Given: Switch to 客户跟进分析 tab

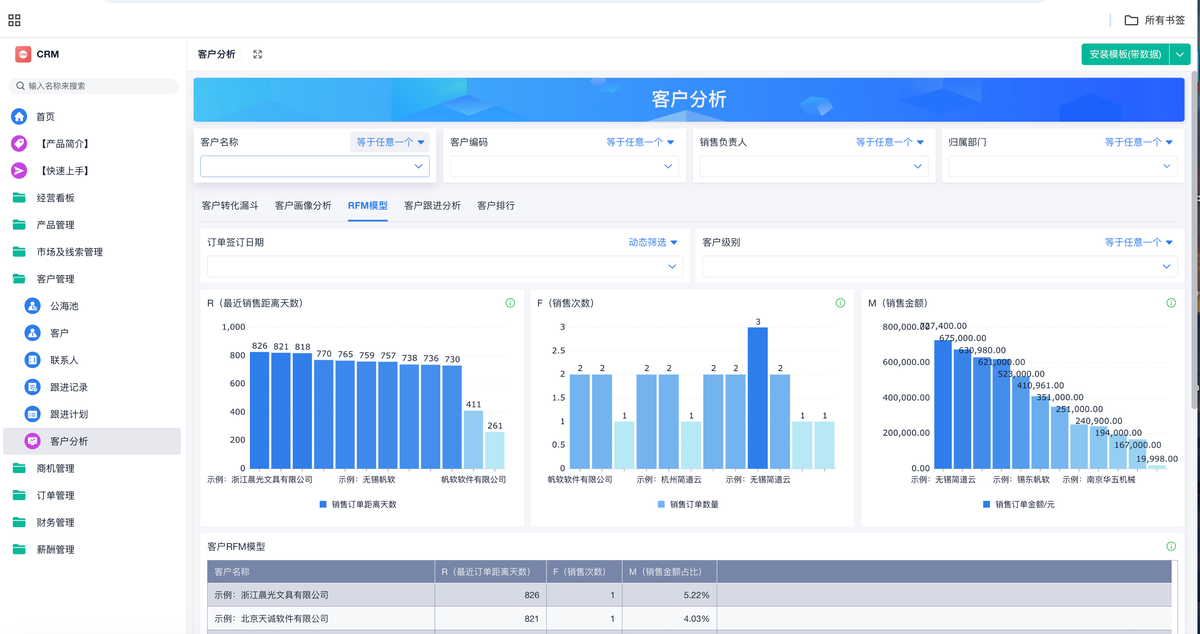Looking at the screenshot, I should point(432,205).
